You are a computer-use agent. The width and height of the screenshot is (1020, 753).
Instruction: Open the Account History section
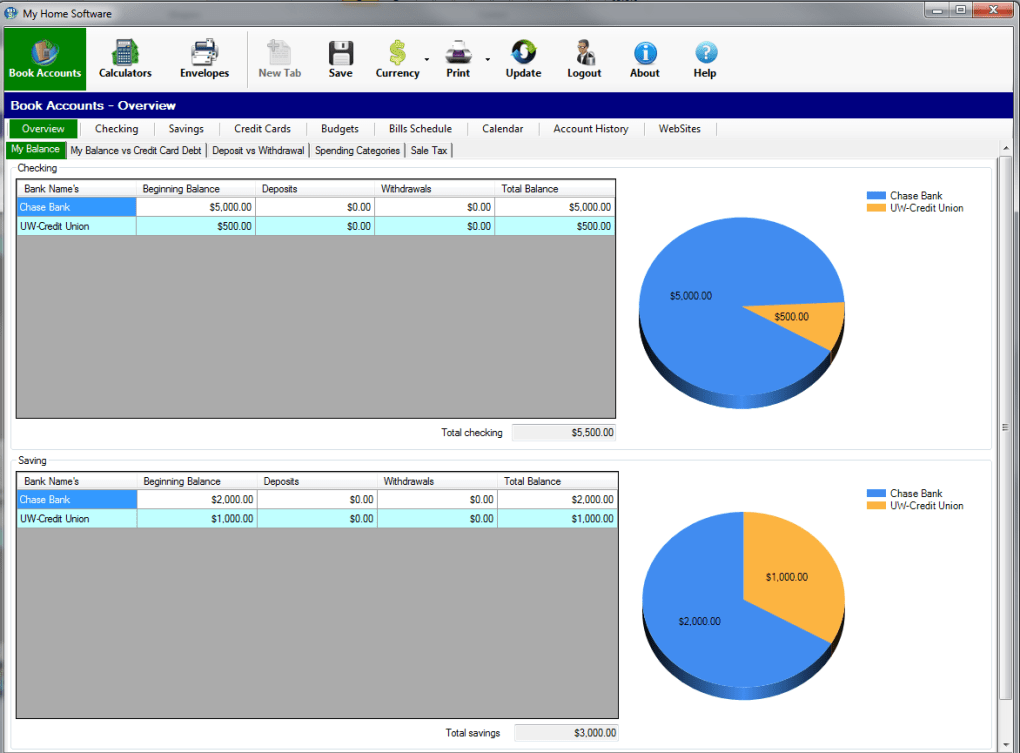[590, 128]
